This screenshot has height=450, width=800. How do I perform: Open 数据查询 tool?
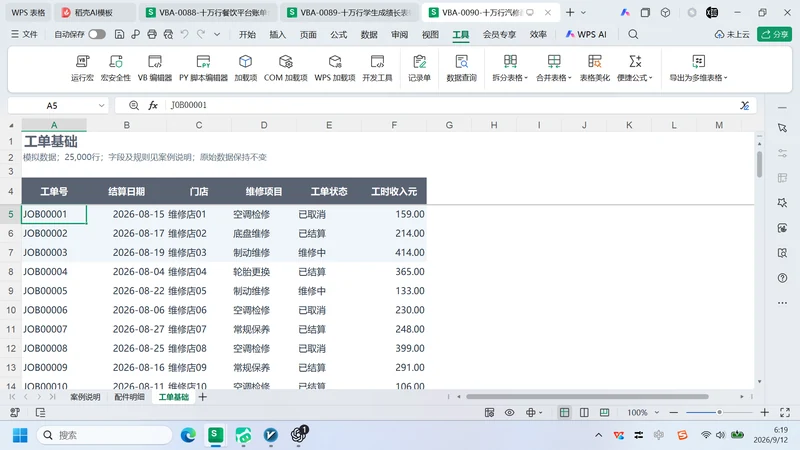[461, 68]
